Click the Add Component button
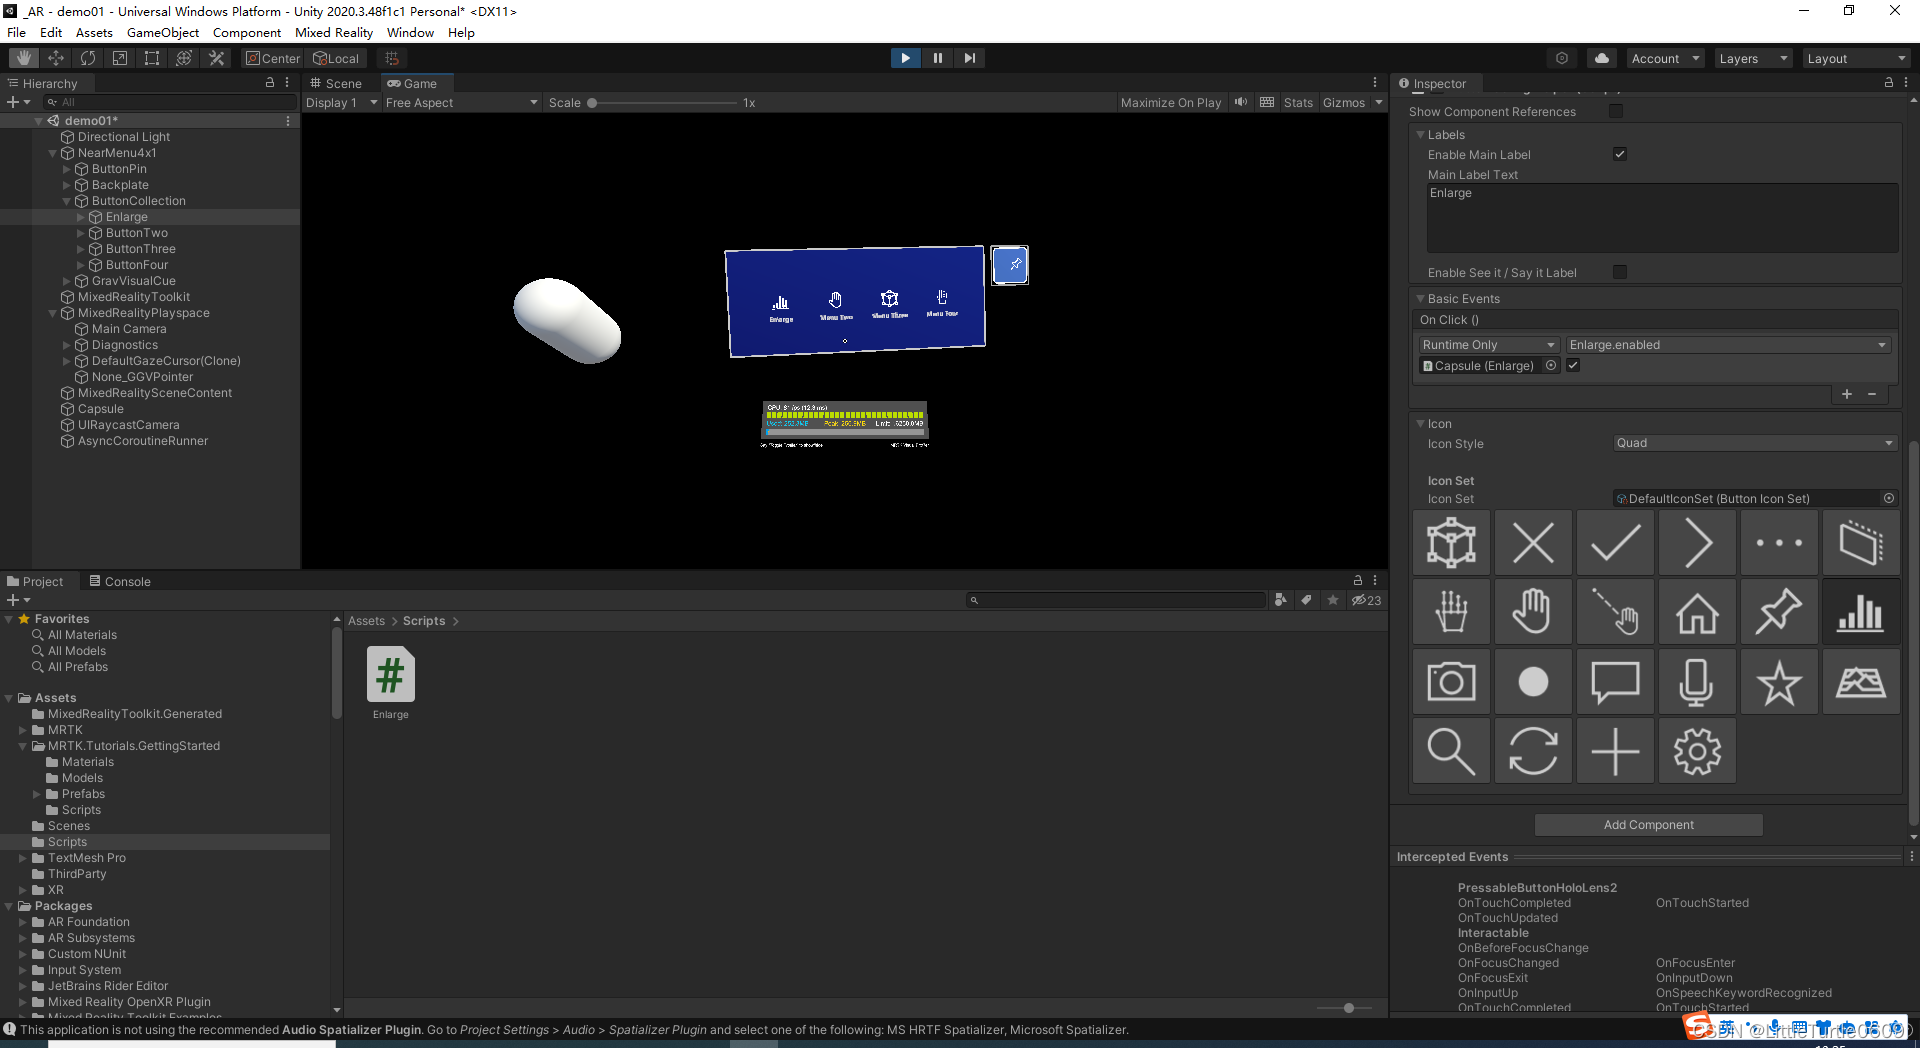This screenshot has height=1048, width=1920. tap(1648, 824)
